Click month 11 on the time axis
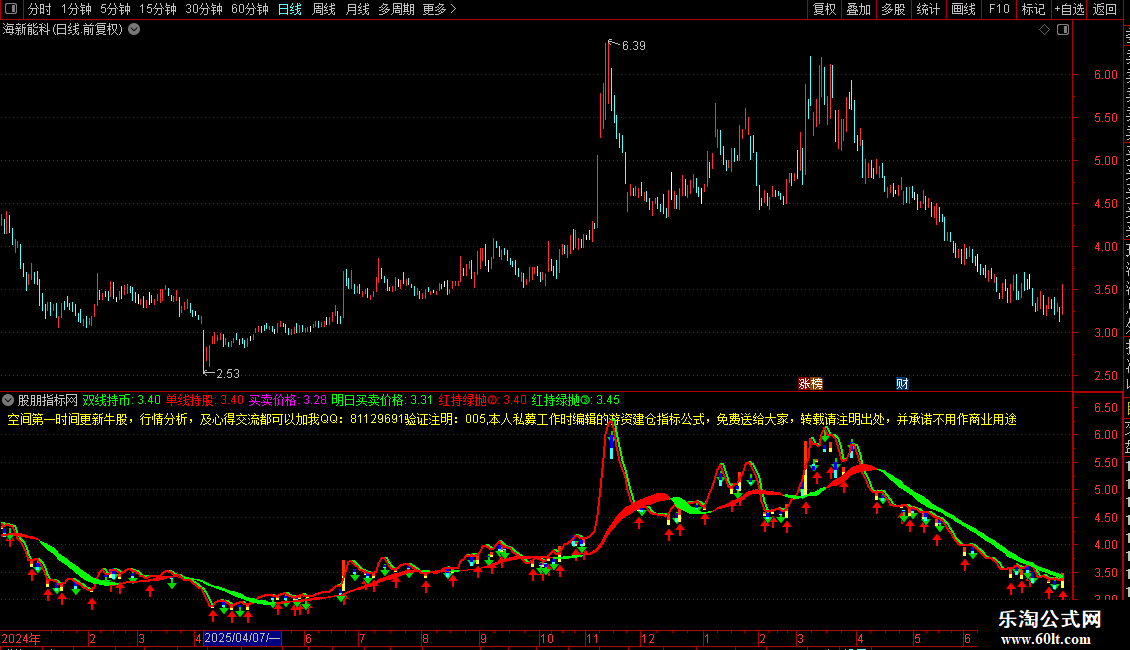The height and width of the screenshot is (650, 1130). [592, 638]
